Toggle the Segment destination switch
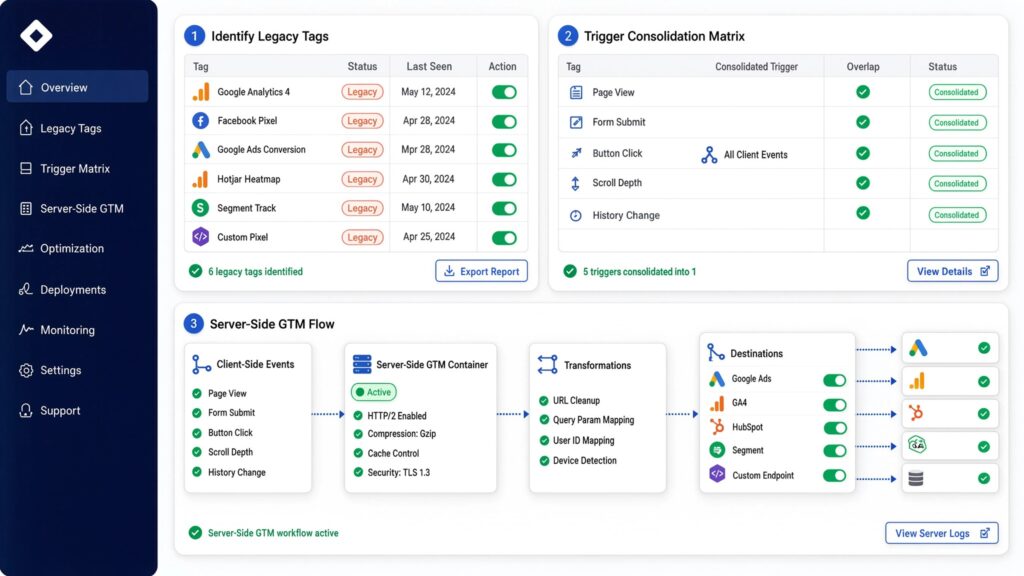Image resolution: width=1024 pixels, height=576 pixels. click(x=835, y=451)
